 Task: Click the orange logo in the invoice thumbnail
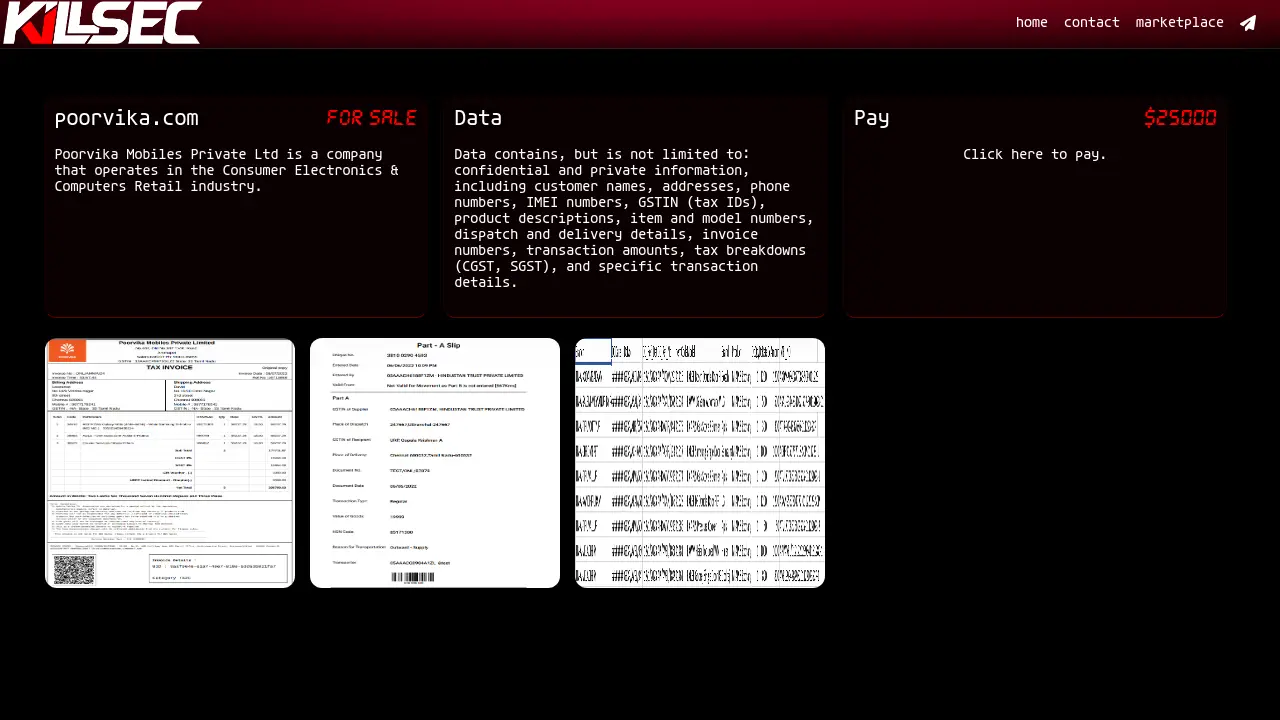click(x=68, y=351)
